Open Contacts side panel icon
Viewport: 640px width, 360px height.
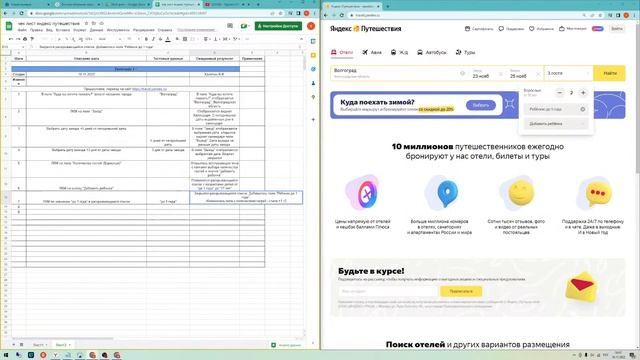pos(313,83)
